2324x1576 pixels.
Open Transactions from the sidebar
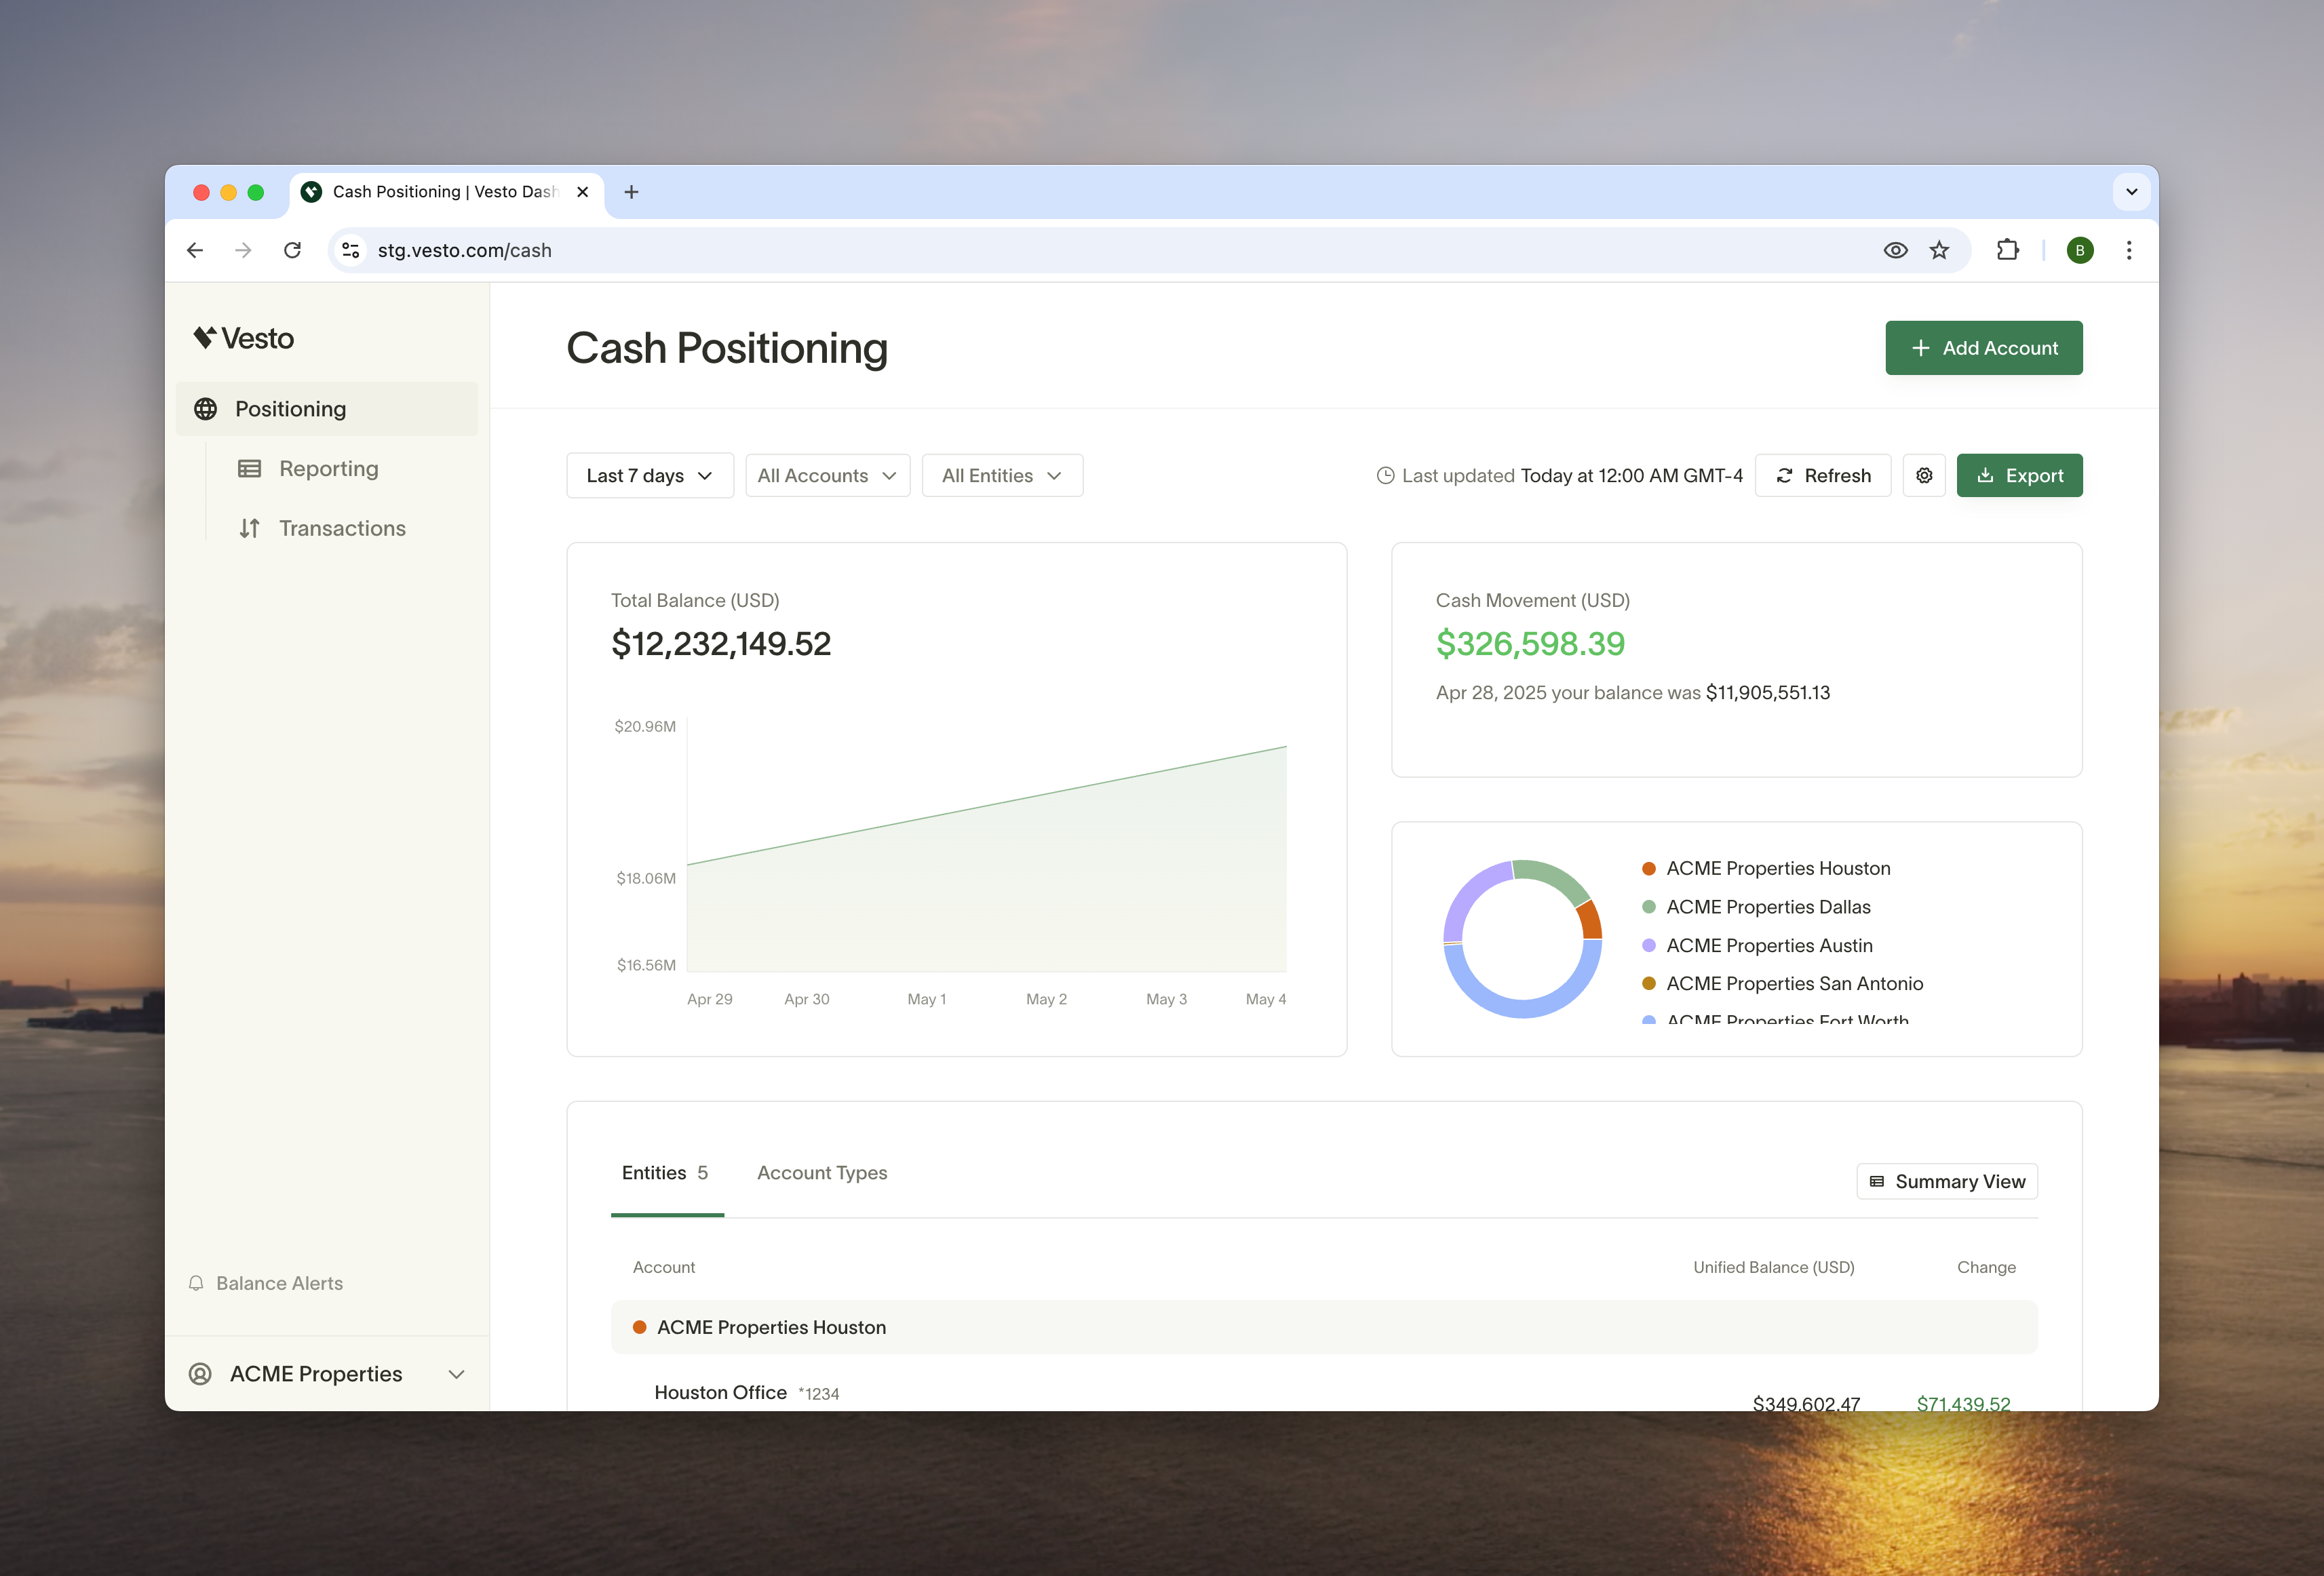click(x=341, y=528)
